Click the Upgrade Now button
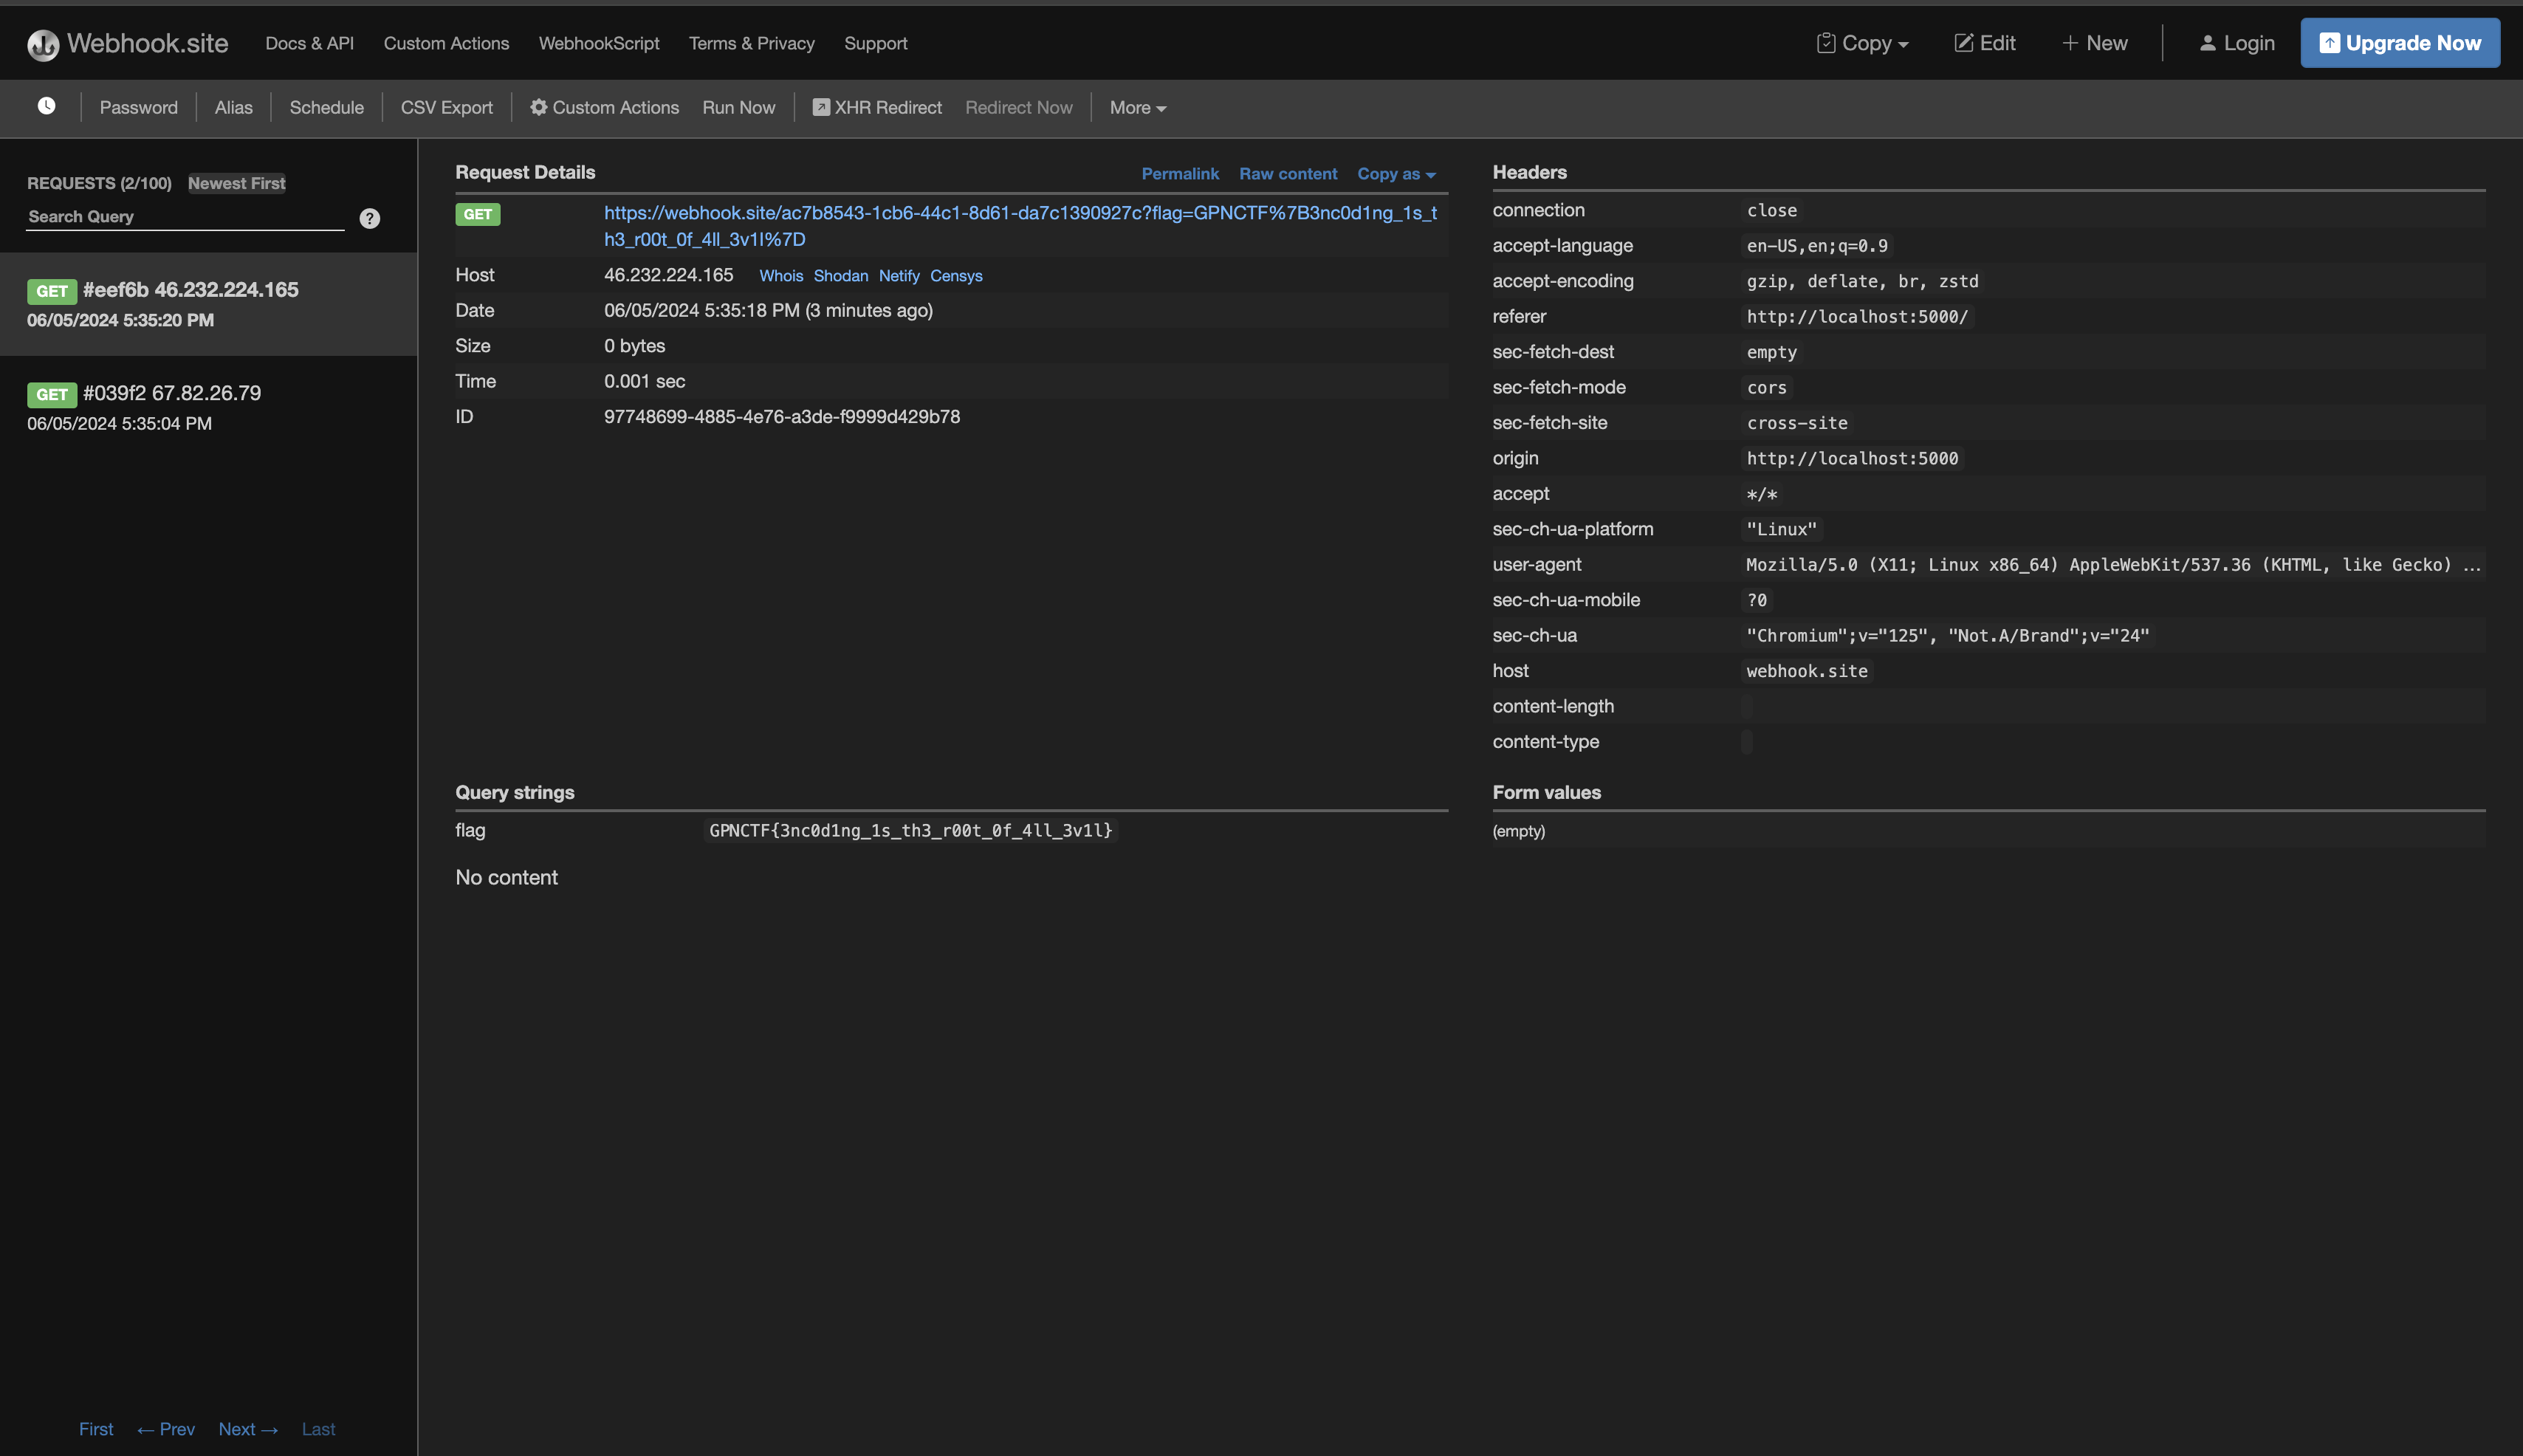Viewport: 2523px width, 1456px height. tap(2400, 43)
